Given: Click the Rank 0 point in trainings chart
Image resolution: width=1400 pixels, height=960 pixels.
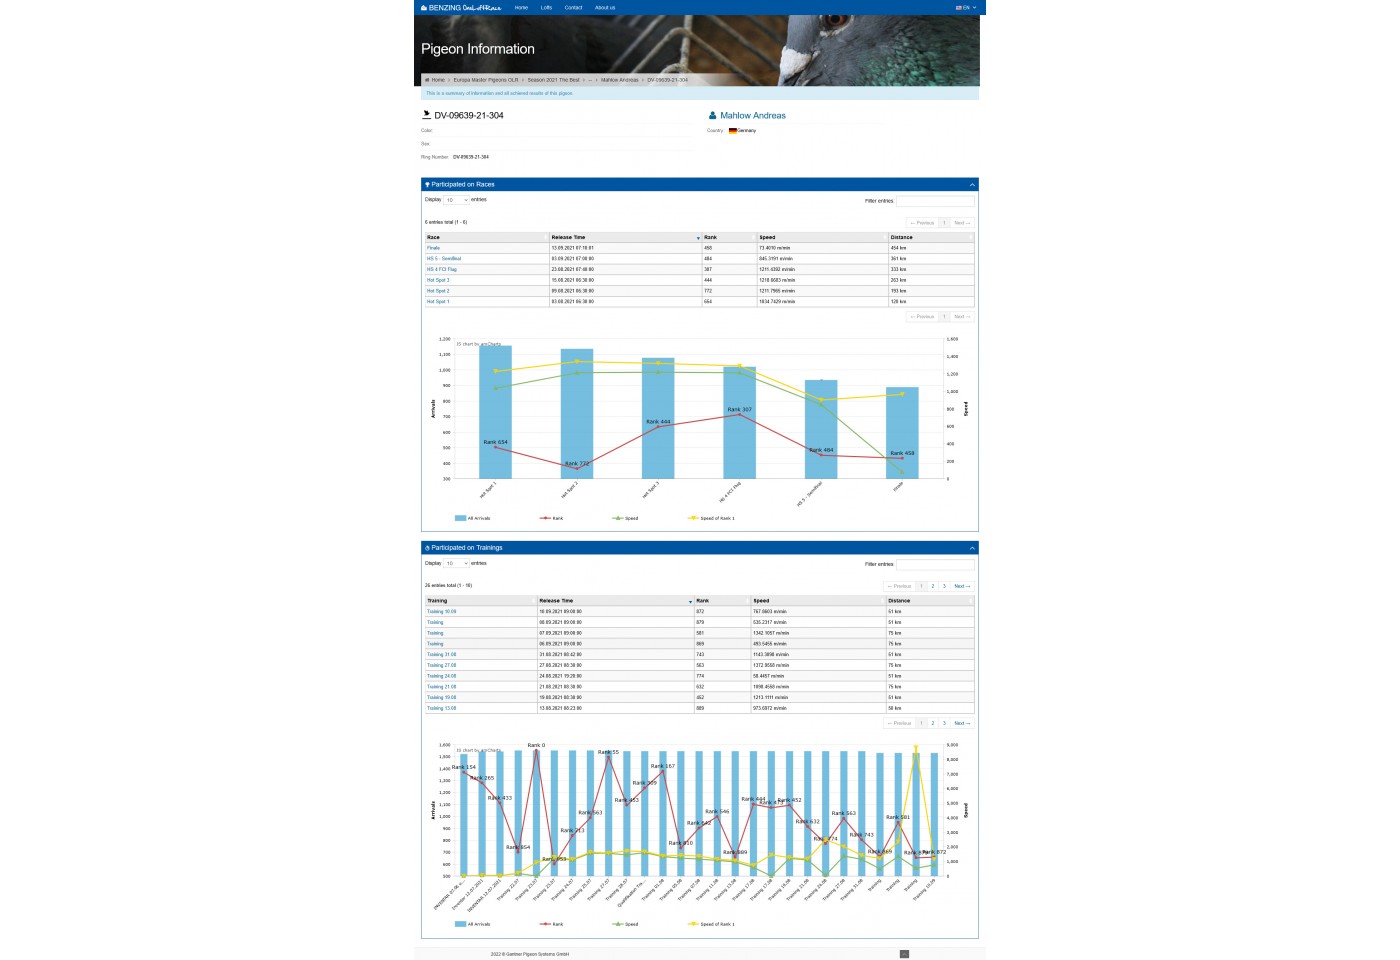Looking at the screenshot, I should pos(537,751).
